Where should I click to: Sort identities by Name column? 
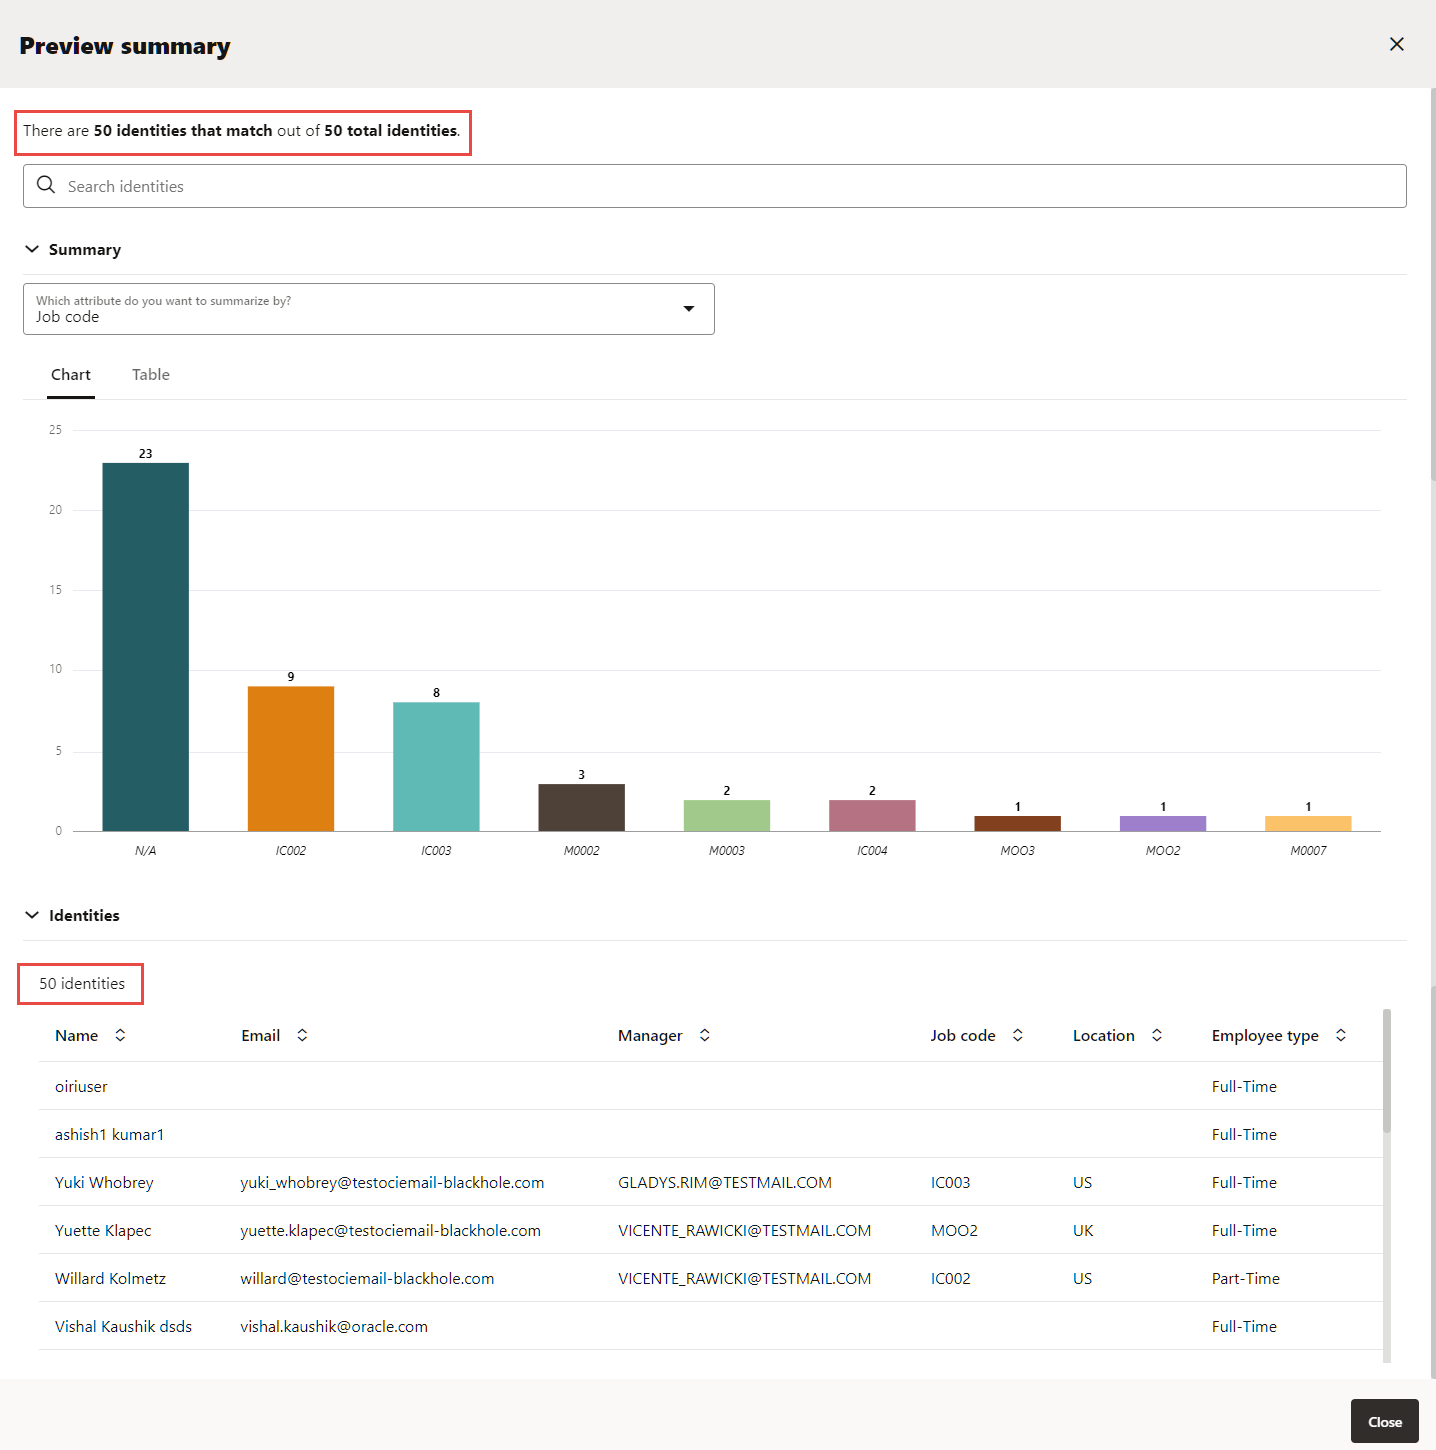pos(120,1035)
